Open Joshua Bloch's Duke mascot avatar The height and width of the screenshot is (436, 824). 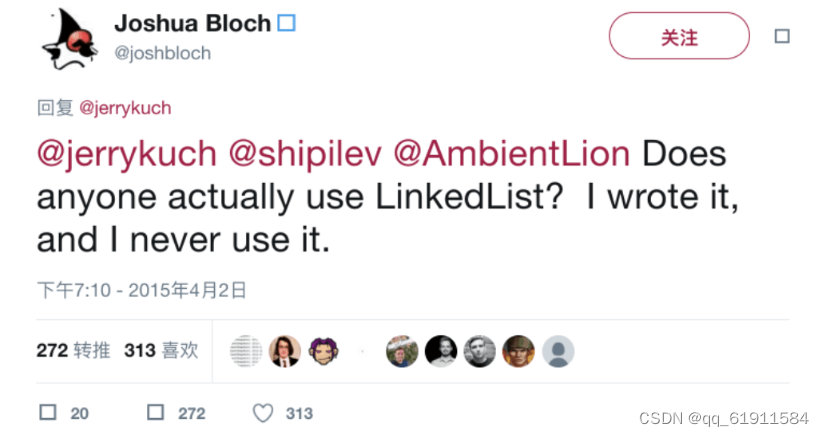pyautogui.click(x=69, y=39)
